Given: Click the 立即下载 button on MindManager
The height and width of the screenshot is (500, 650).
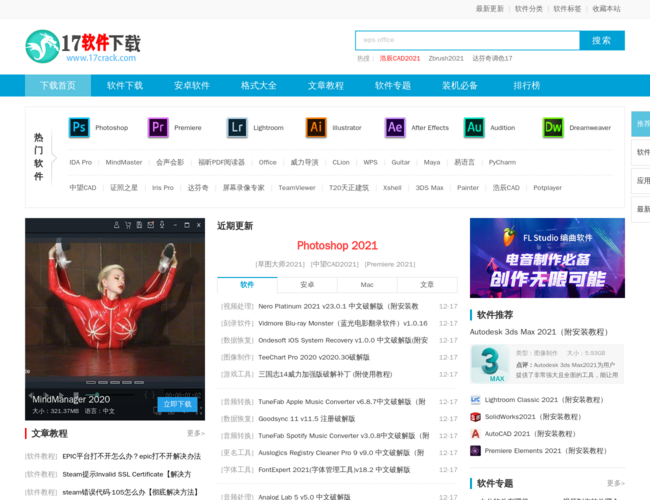Looking at the screenshot, I should pyautogui.click(x=177, y=404).
